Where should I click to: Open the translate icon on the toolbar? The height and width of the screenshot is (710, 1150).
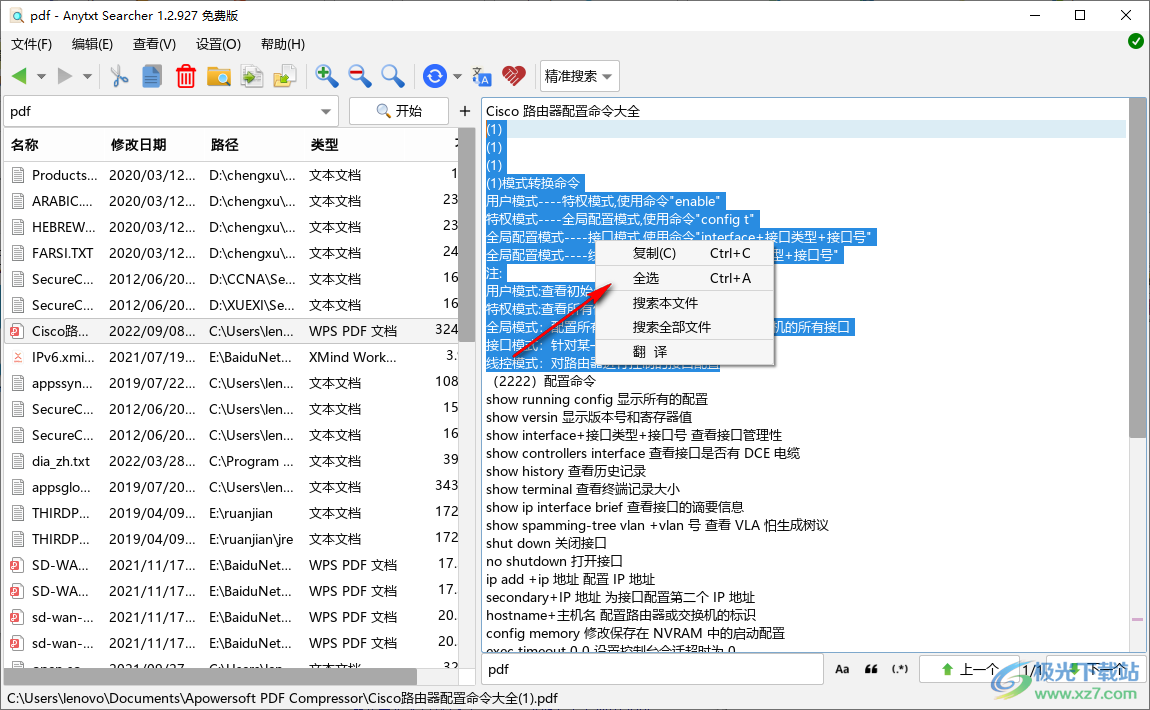tap(481, 76)
